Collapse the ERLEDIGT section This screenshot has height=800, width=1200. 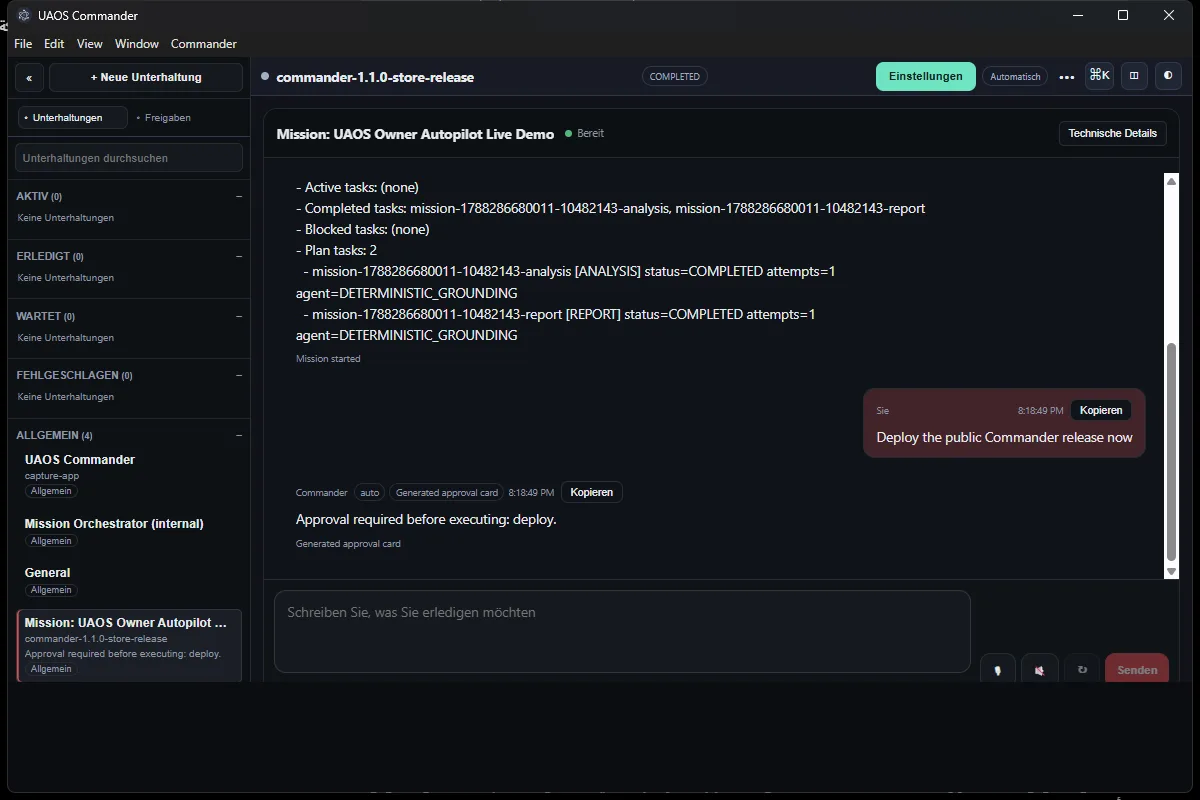239,256
